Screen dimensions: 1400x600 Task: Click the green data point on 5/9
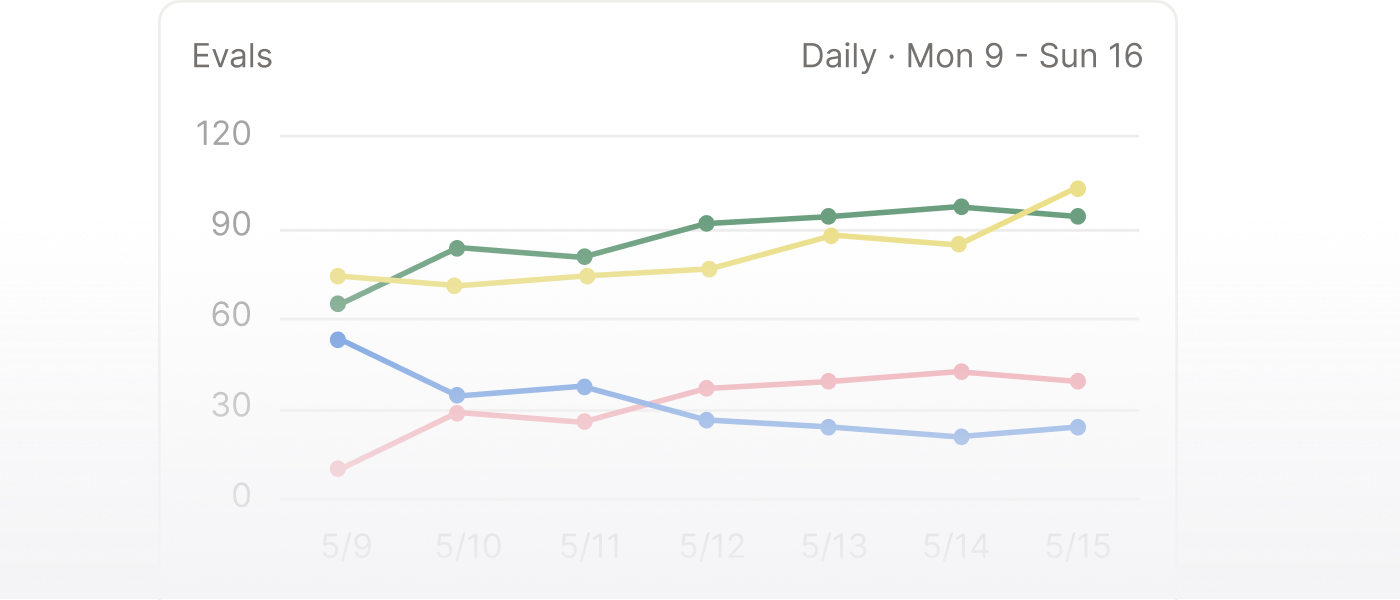(x=338, y=304)
